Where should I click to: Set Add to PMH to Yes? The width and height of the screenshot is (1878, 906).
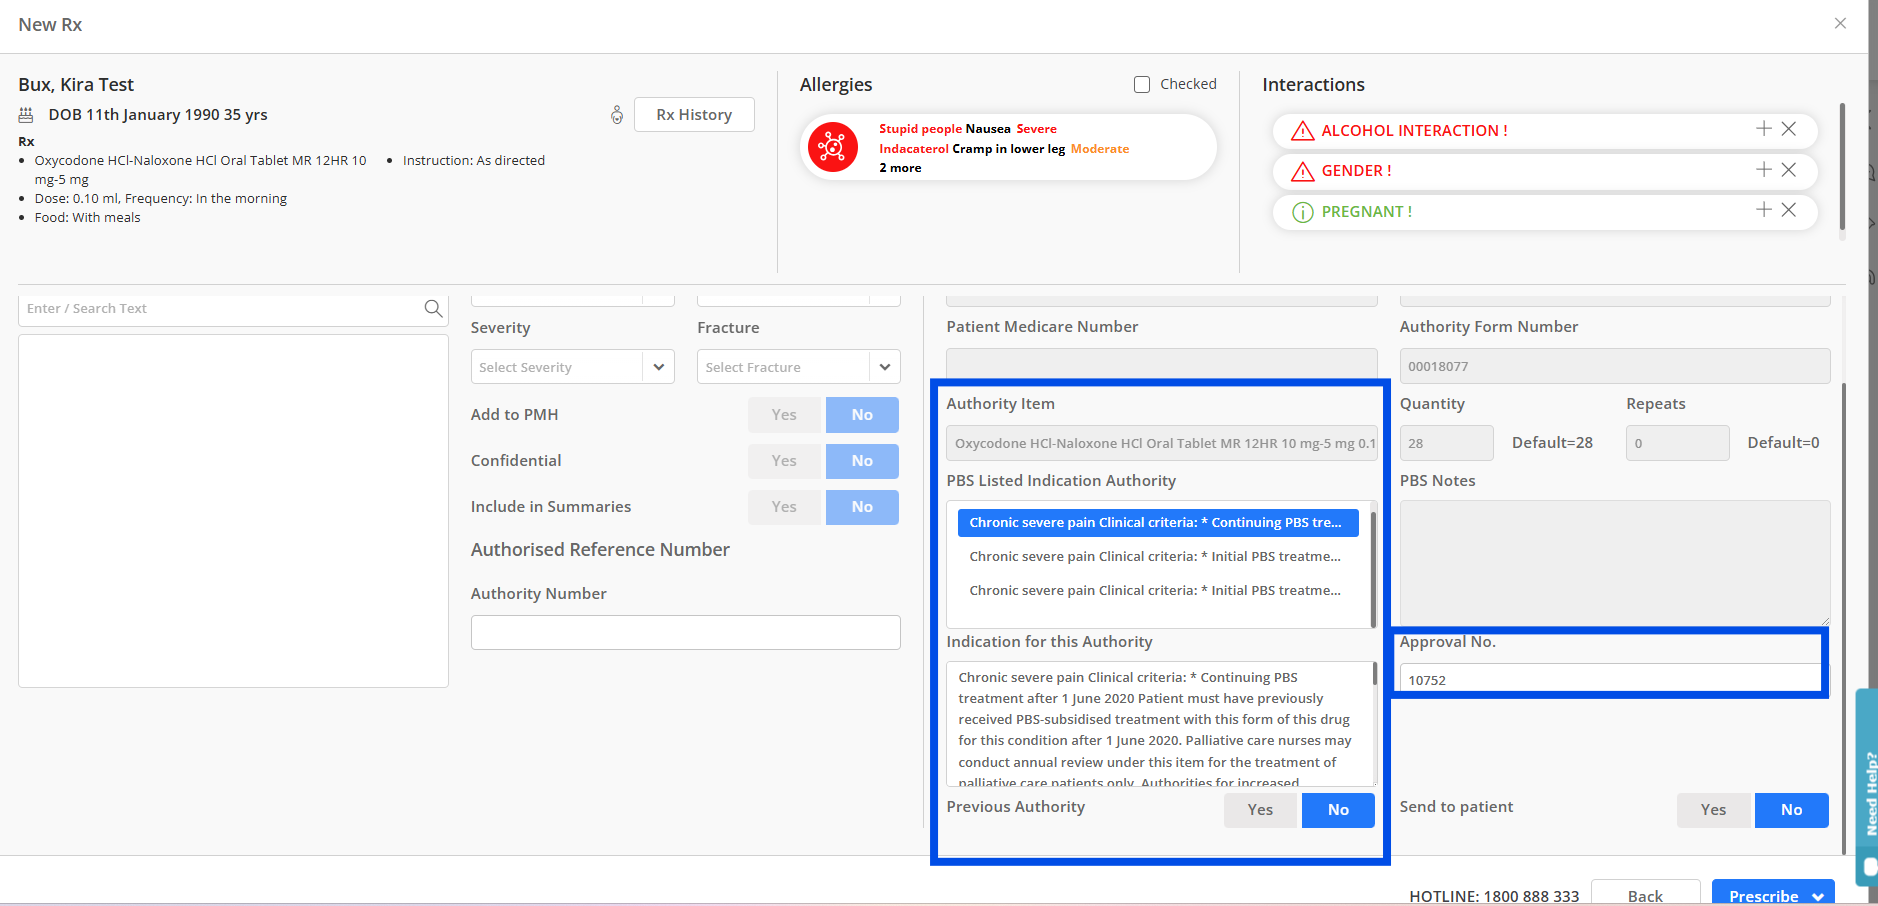coord(784,415)
